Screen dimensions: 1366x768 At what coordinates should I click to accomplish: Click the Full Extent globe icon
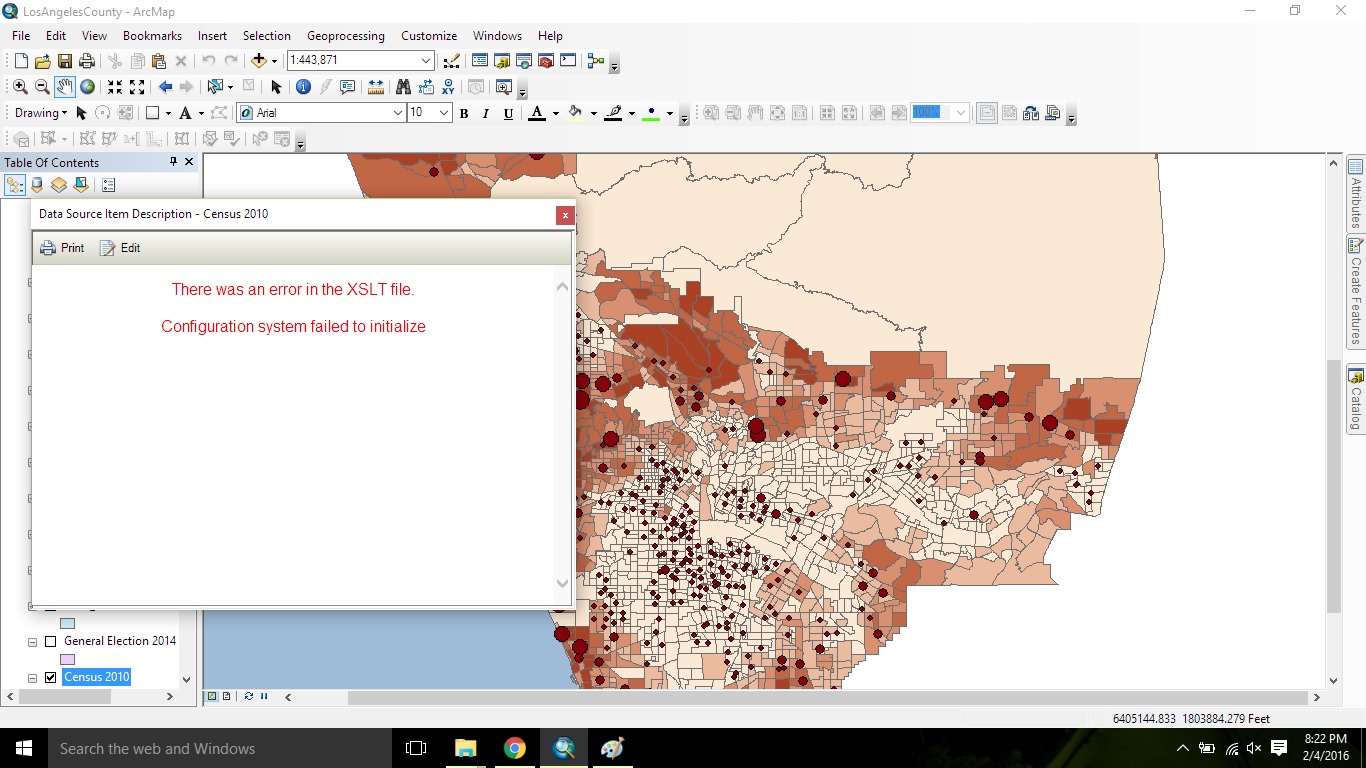[88, 87]
